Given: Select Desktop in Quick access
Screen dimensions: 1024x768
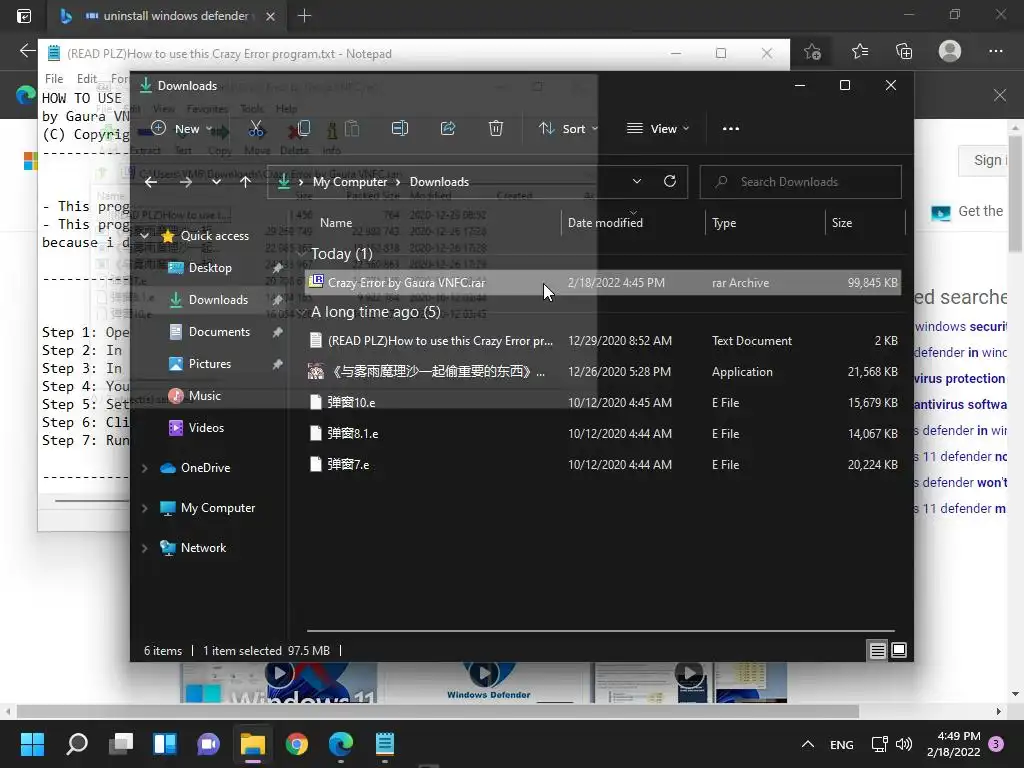Looking at the screenshot, I should (210, 267).
